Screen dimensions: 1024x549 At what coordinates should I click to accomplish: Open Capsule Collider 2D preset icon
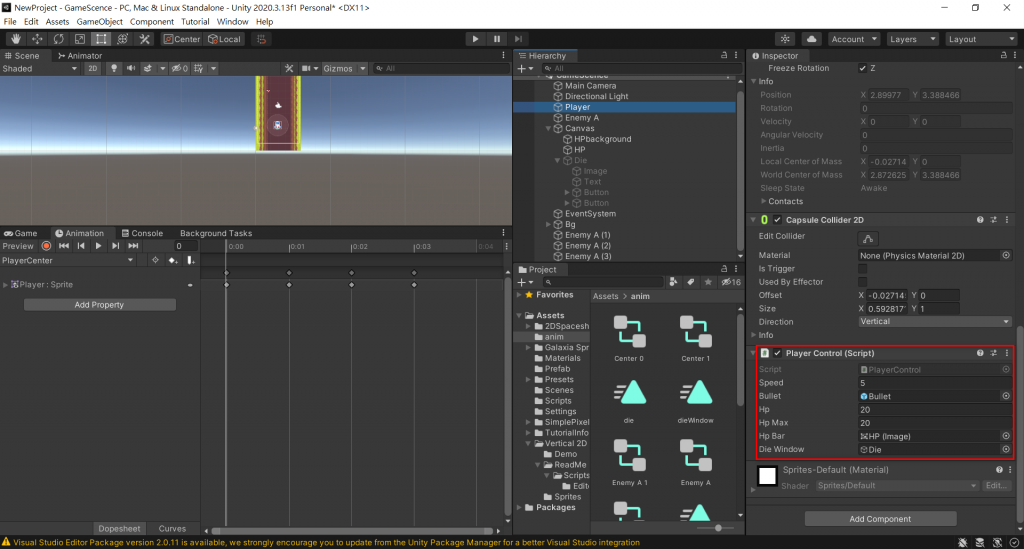pyautogui.click(x=993, y=220)
